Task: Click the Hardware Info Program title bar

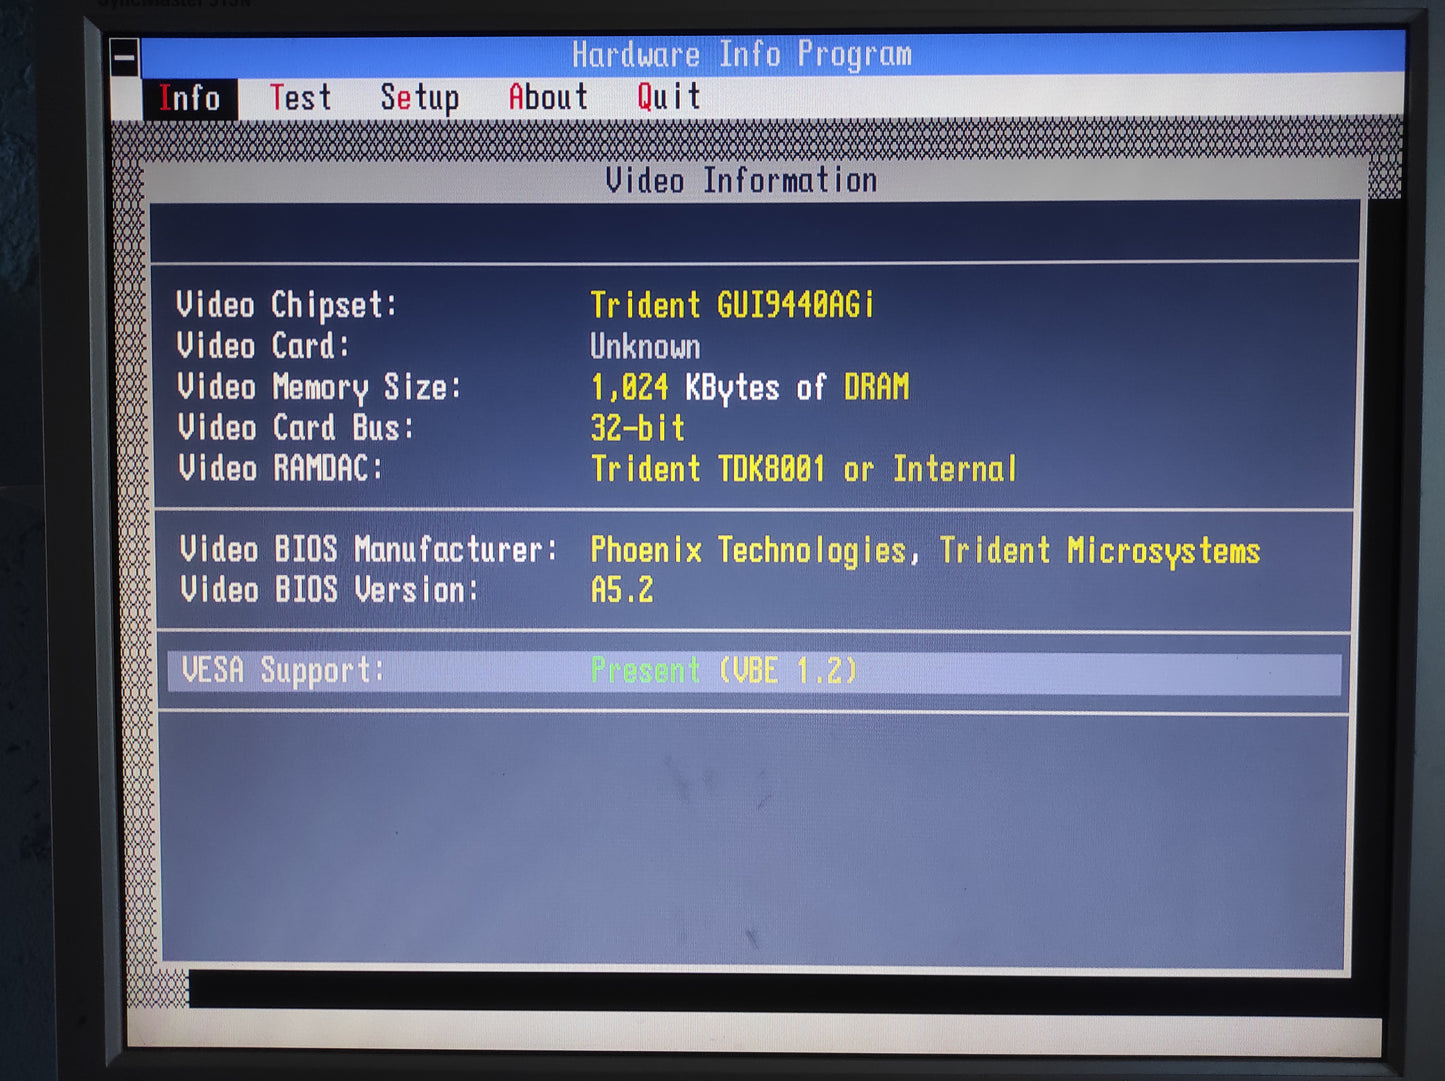Action: [741, 55]
